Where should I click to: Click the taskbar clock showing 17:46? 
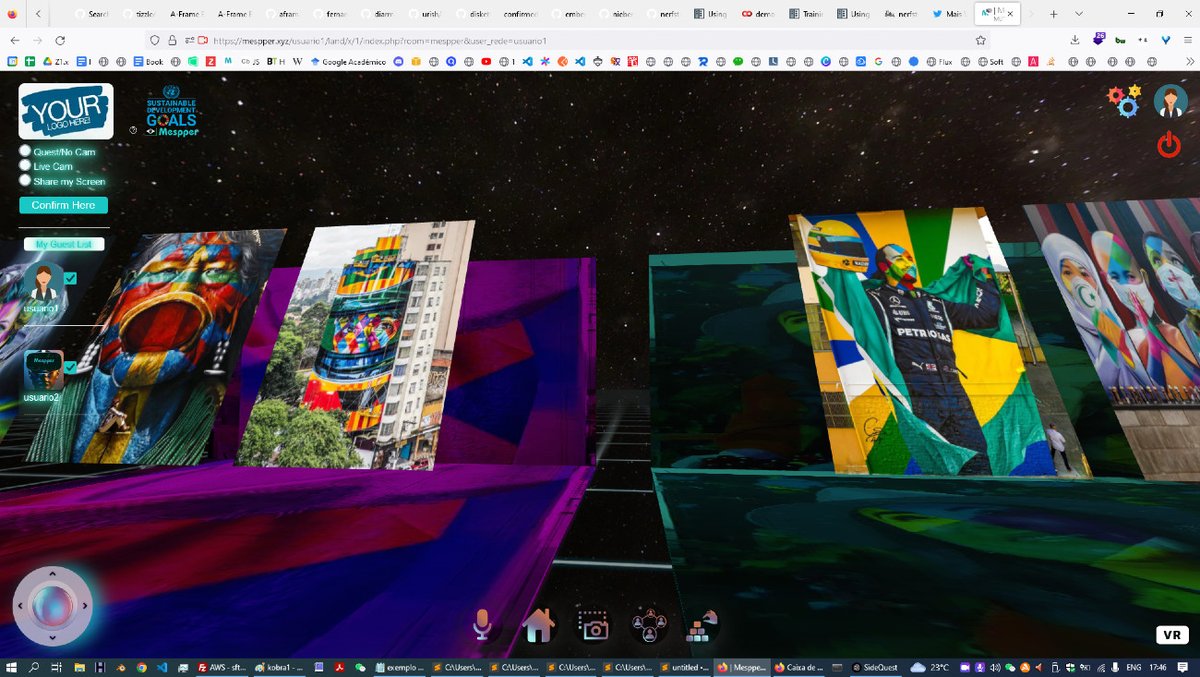[x=1157, y=667]
